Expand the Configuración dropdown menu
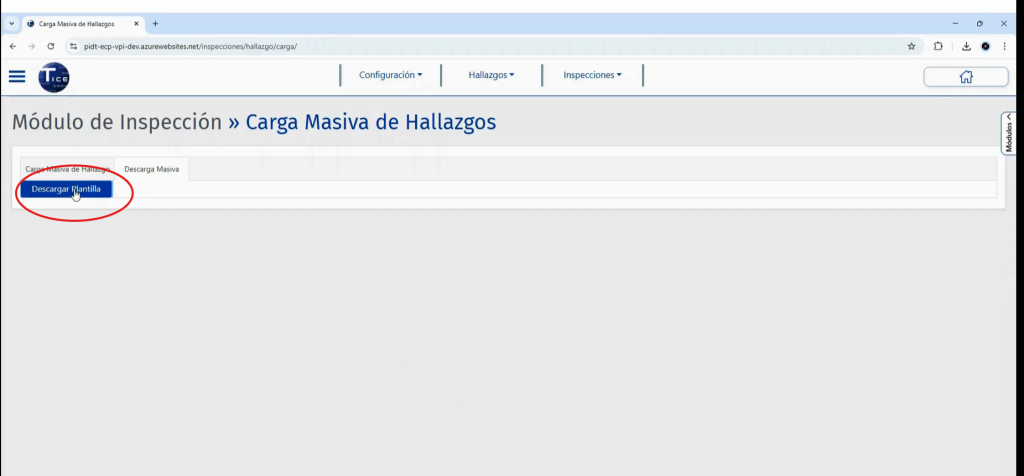 point(390,75)
